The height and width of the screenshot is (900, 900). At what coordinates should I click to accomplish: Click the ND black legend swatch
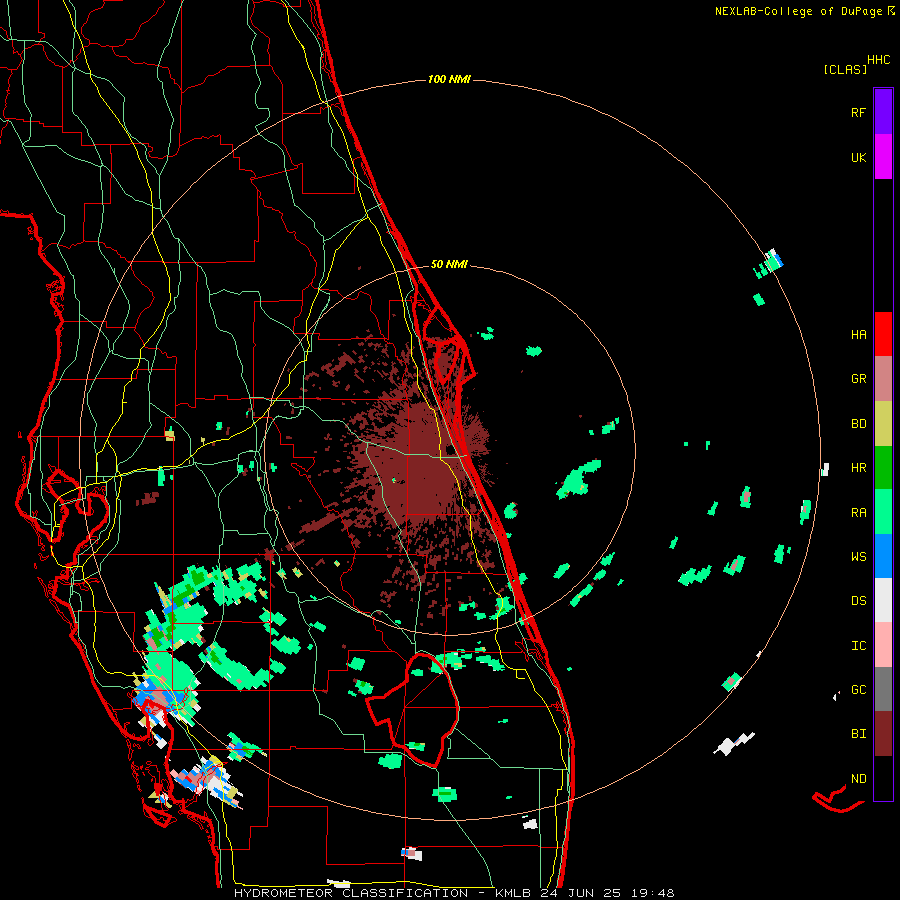883,778
